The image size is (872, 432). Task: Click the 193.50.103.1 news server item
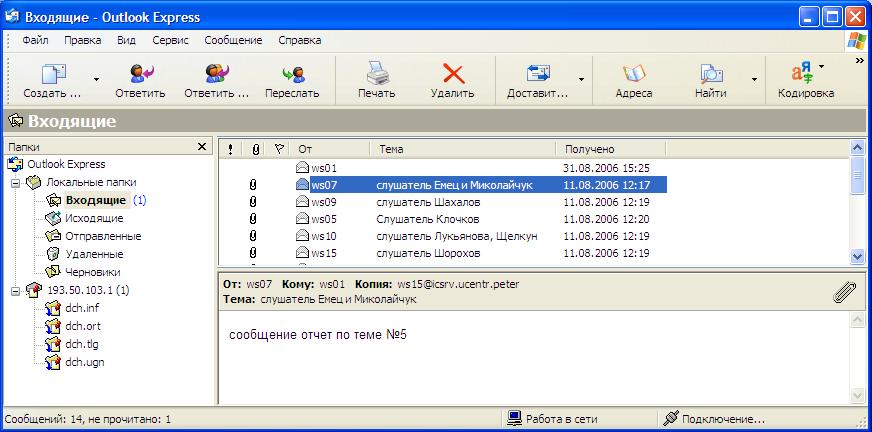click(88, 290)
